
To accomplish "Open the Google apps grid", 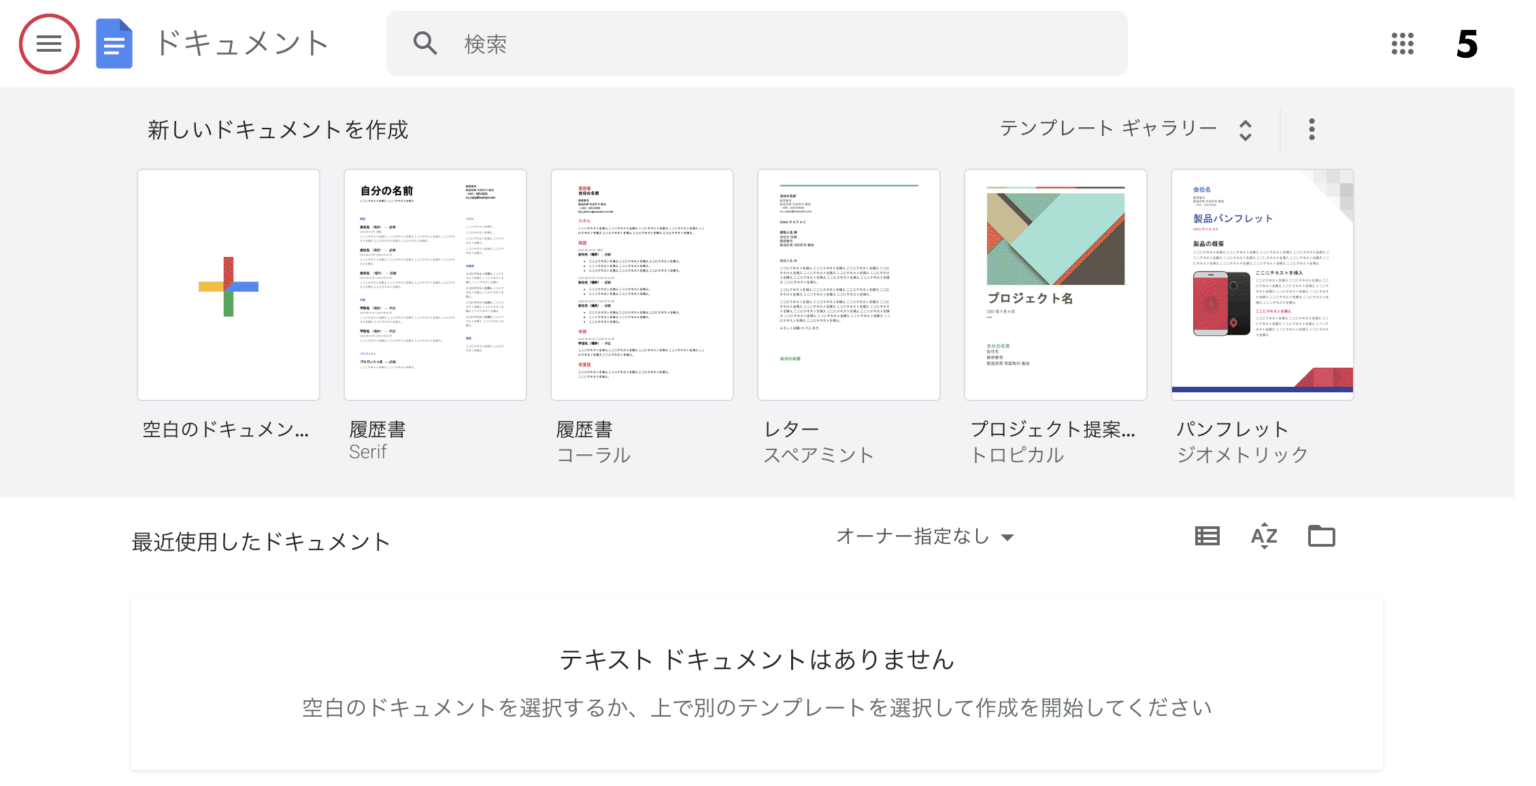I will click(1402, 44).
